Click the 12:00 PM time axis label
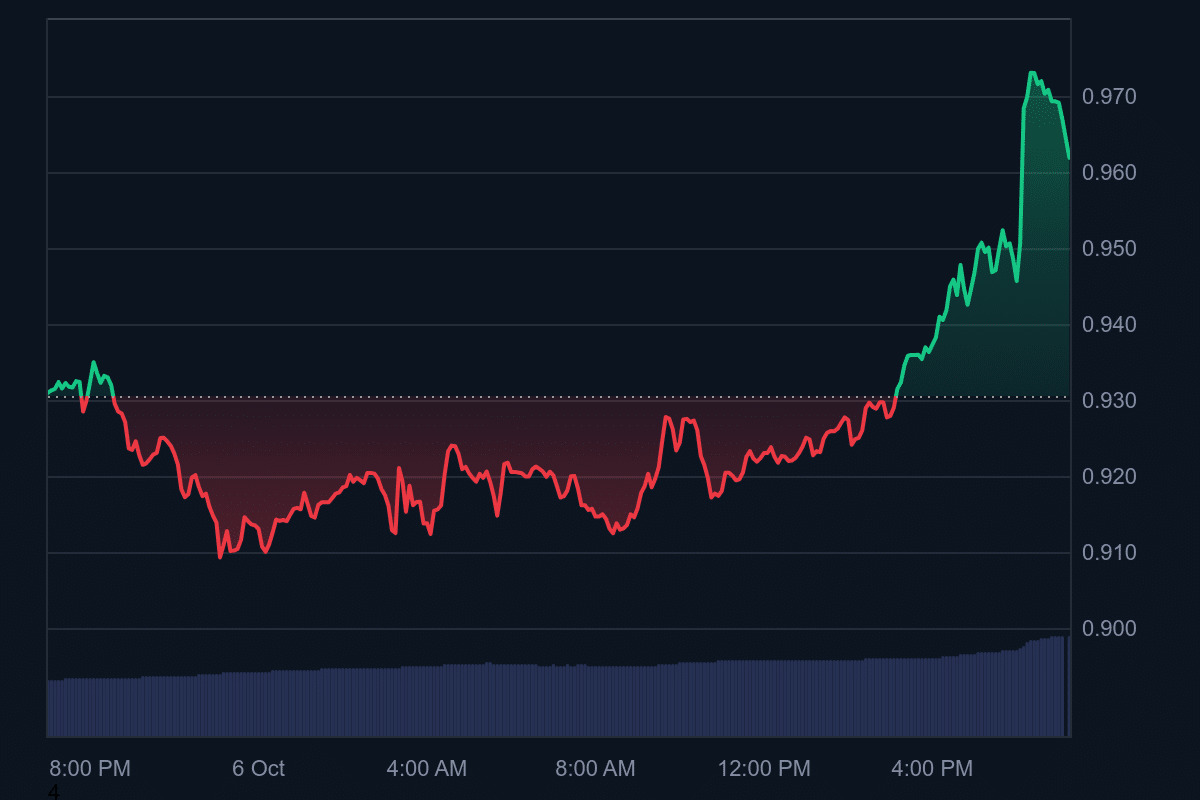Image resolution: width=1200 pixels, height=800 pixels. tap(764, 768)
